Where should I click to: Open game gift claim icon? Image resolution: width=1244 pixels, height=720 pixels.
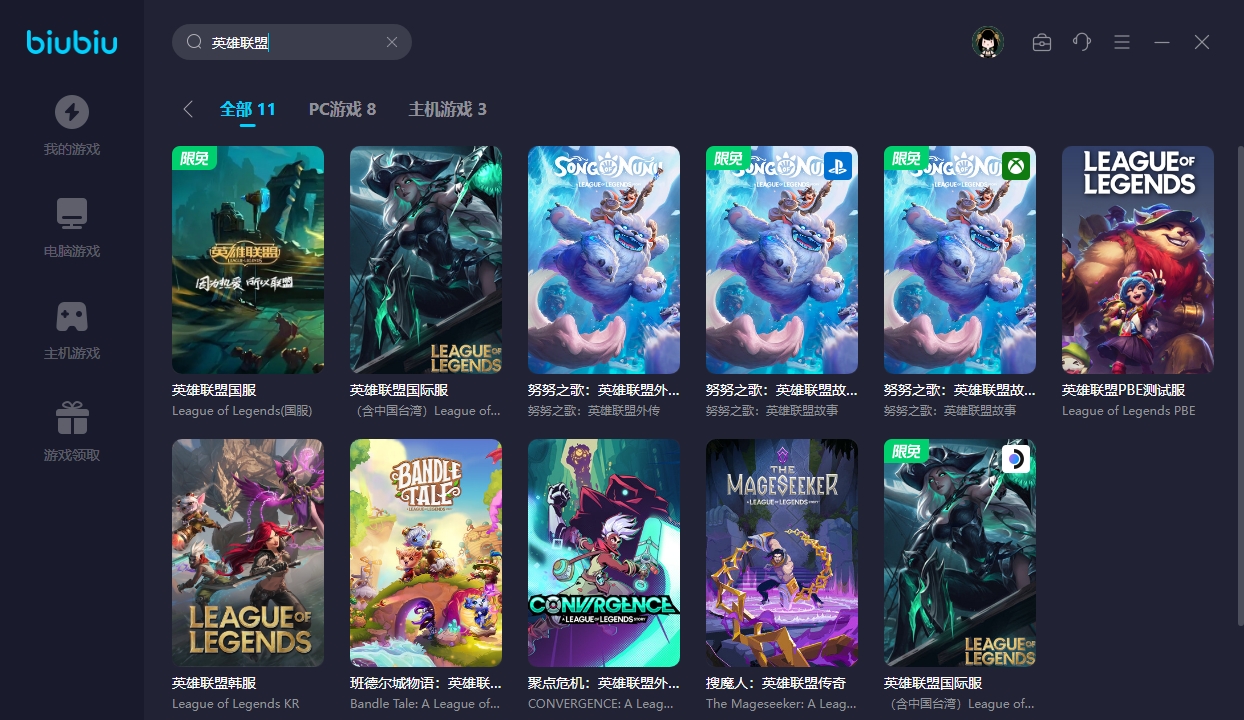click(71, 418)
